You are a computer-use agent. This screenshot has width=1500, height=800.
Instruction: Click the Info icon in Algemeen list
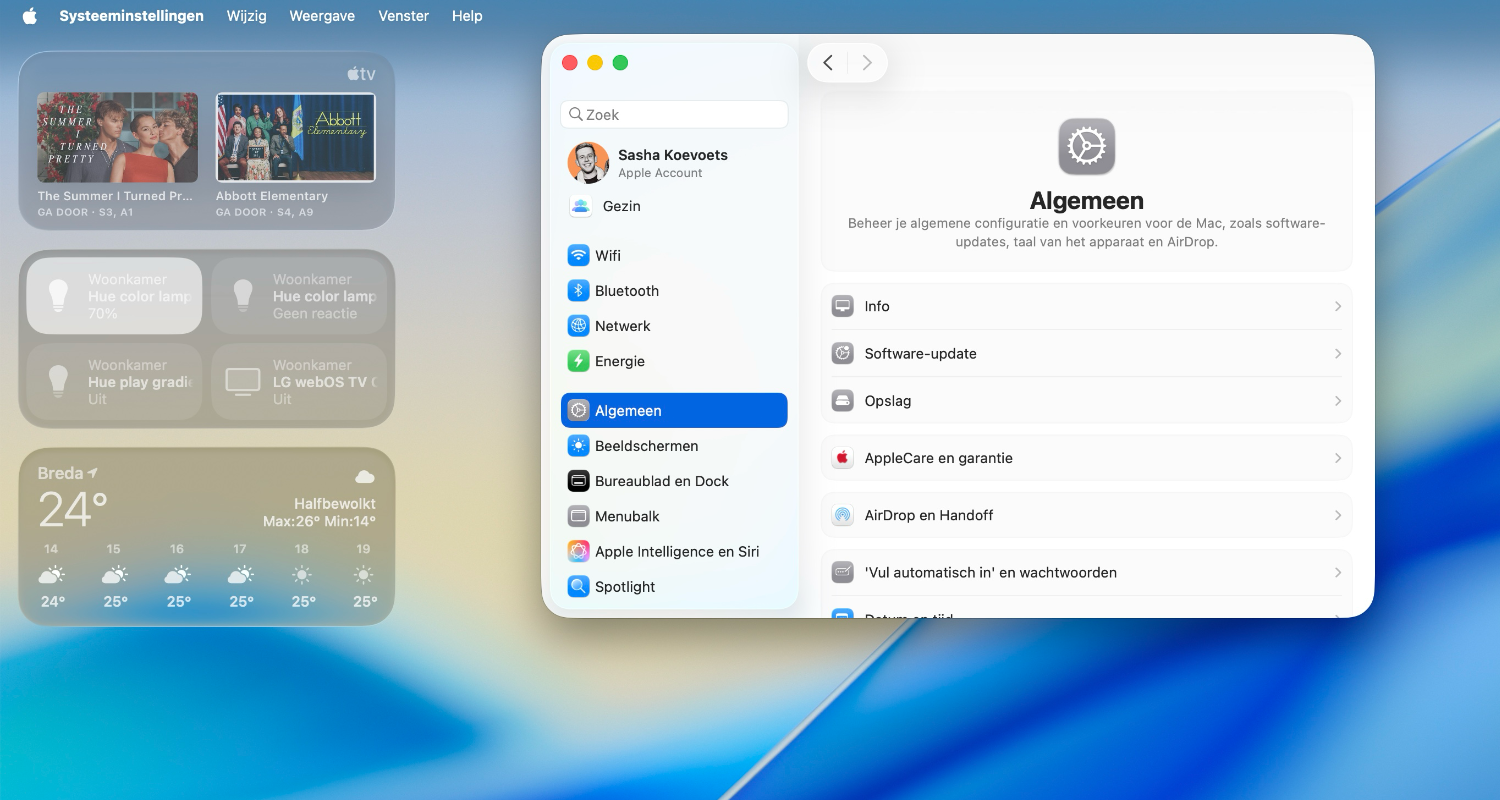pos(843,306)
